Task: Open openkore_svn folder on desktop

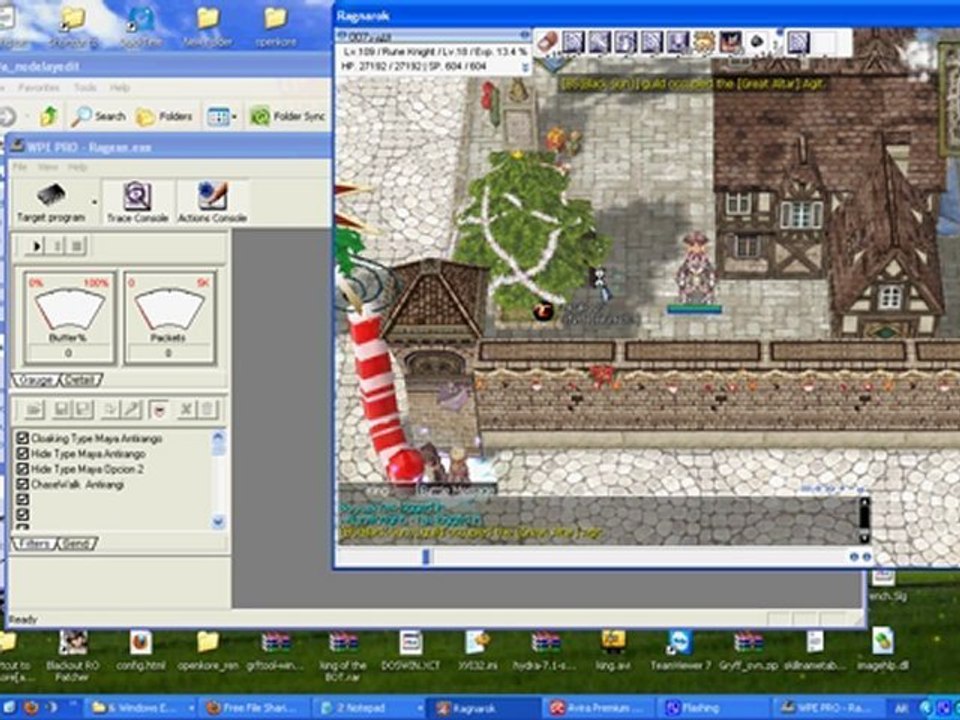Action: [x=208, y=651]
